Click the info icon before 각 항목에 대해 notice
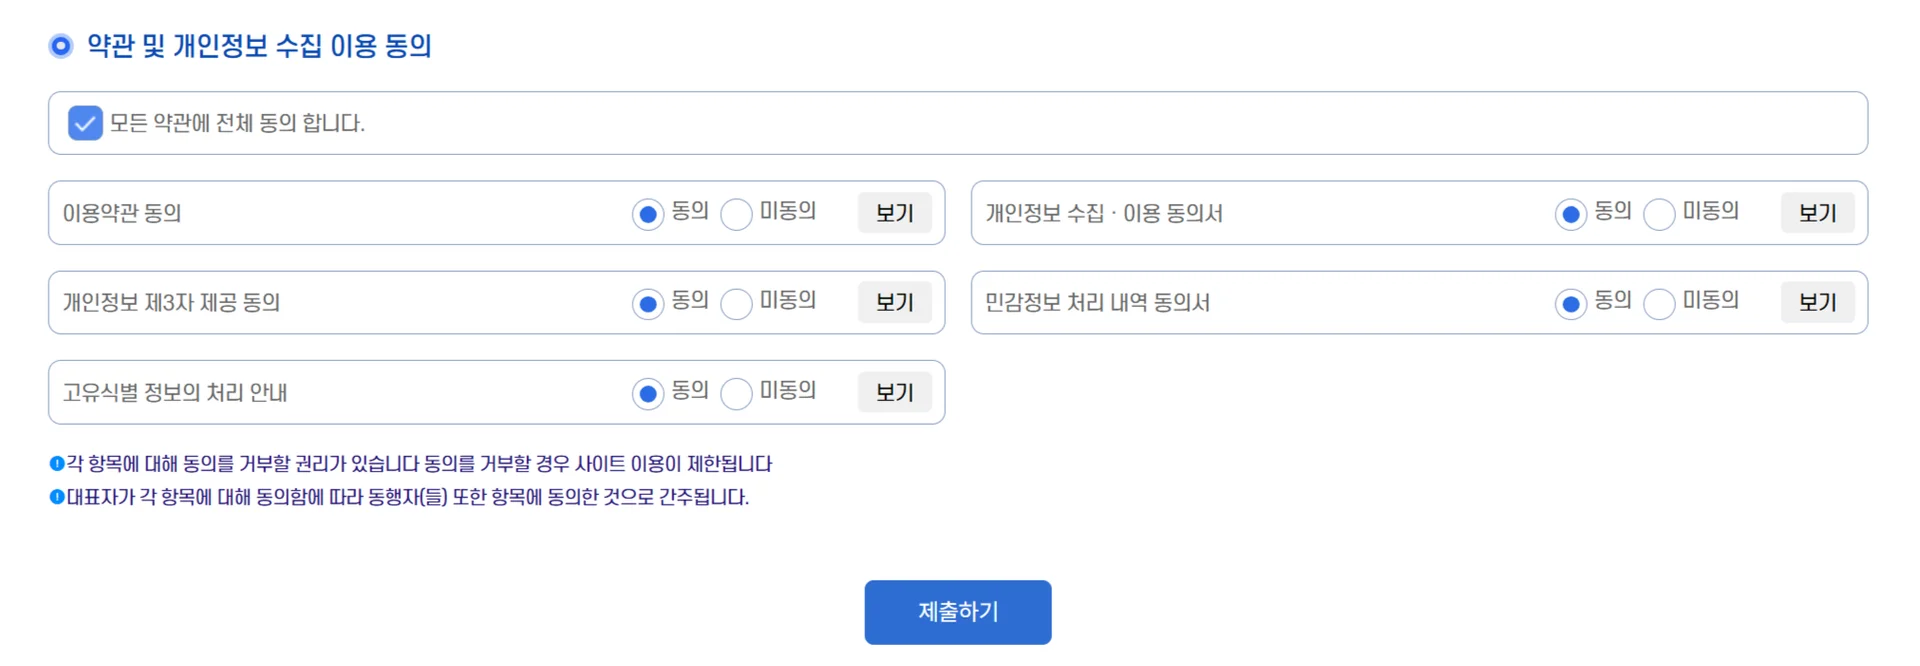Screen dimensions: 1920x666 [57, 463]
